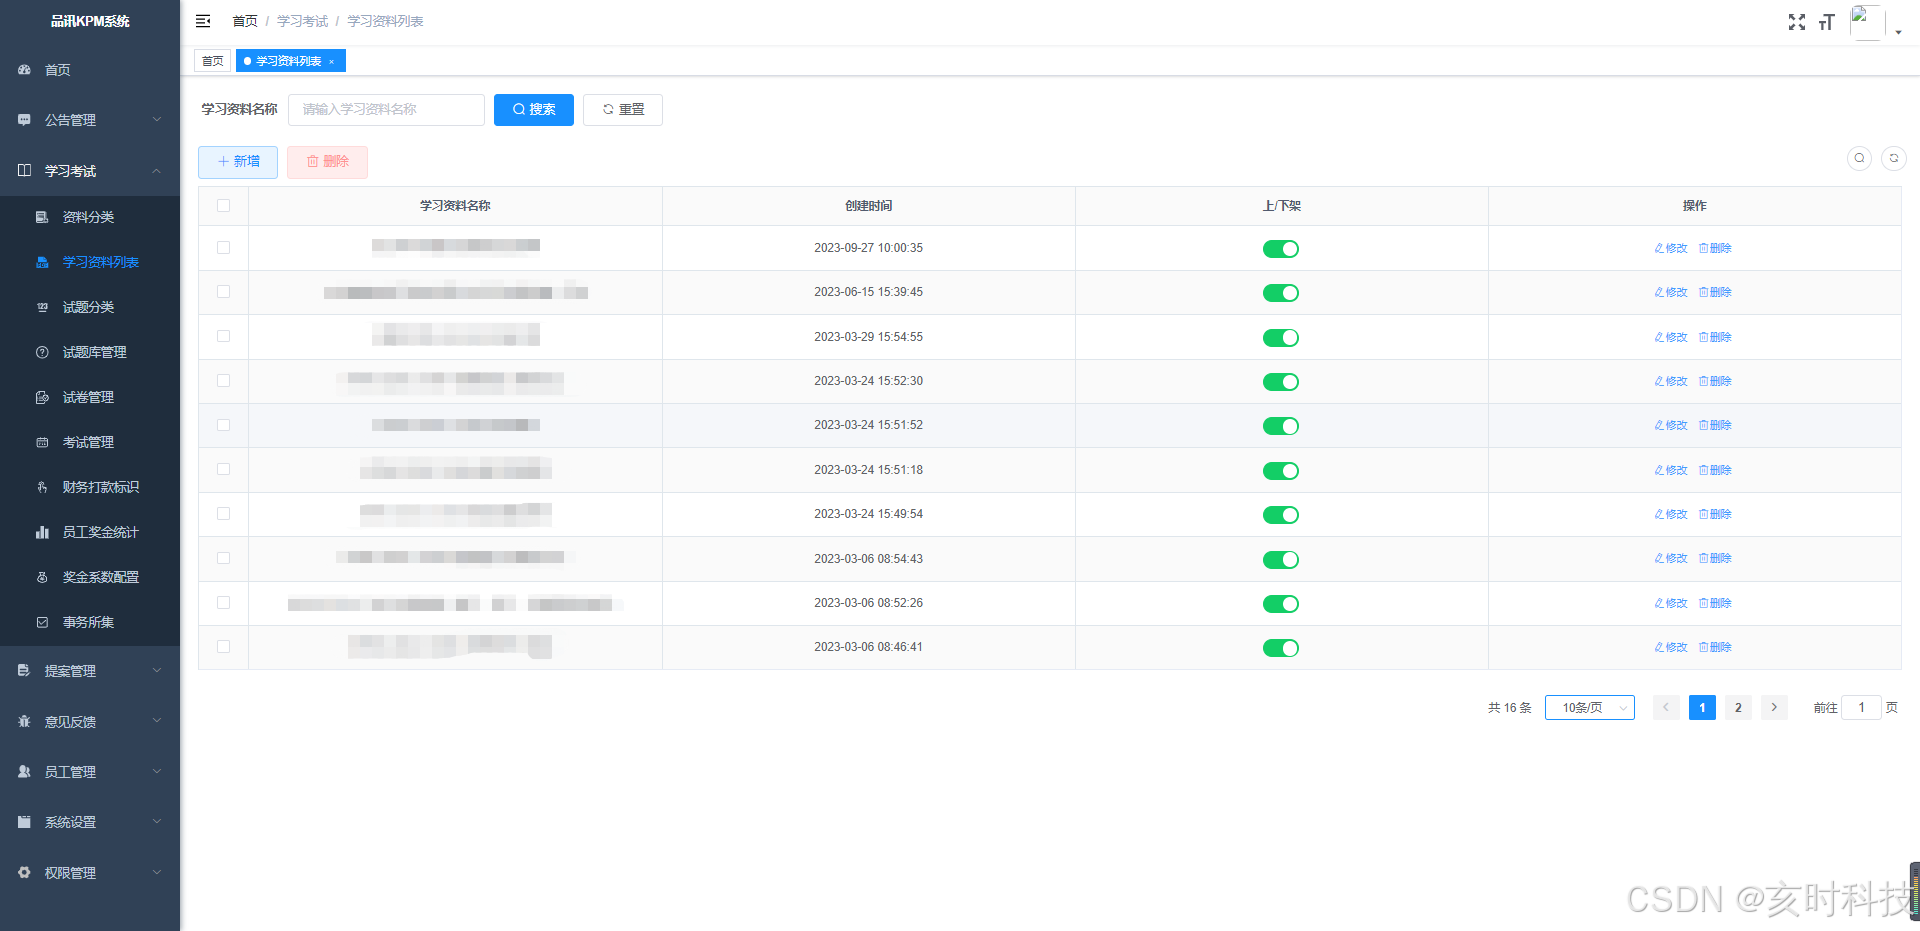The height and width of the screenshot is (931, 1920).
Task: Check row dated 2023-06-15 15:39:45
Action: [x=223, y=292]
